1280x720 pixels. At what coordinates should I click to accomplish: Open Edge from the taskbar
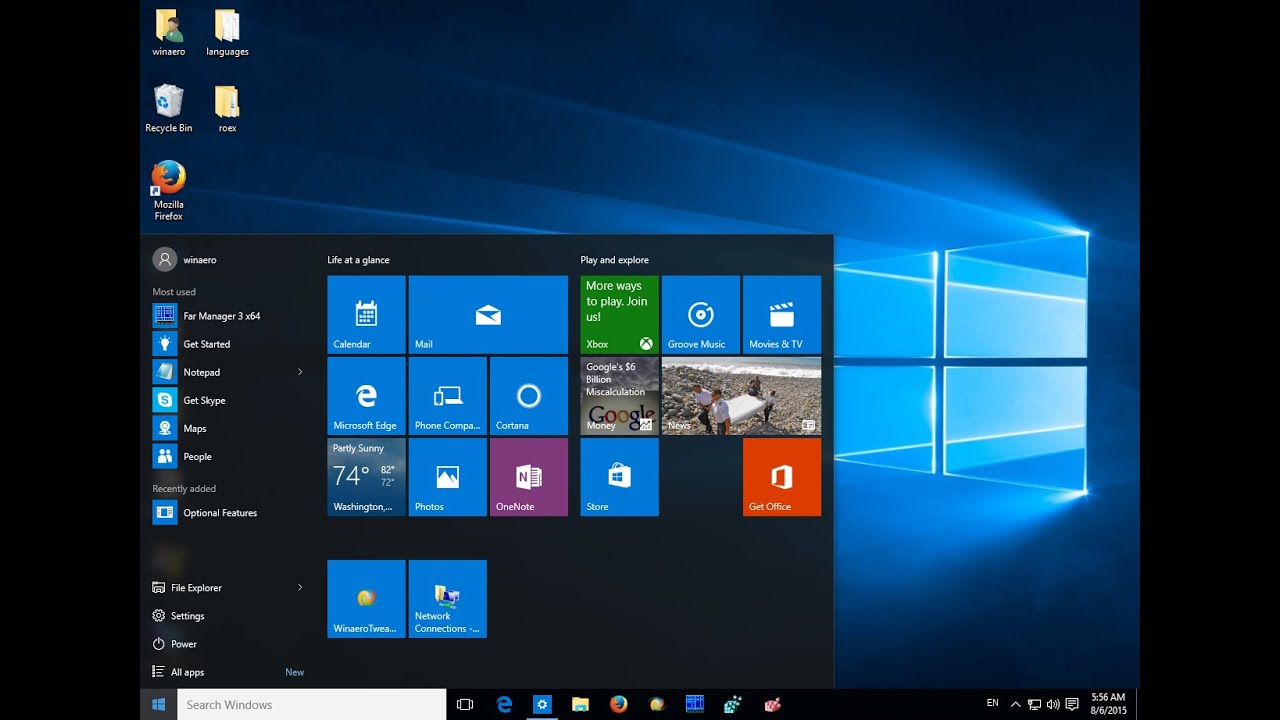pyautogui.click(x=504, y=704)
